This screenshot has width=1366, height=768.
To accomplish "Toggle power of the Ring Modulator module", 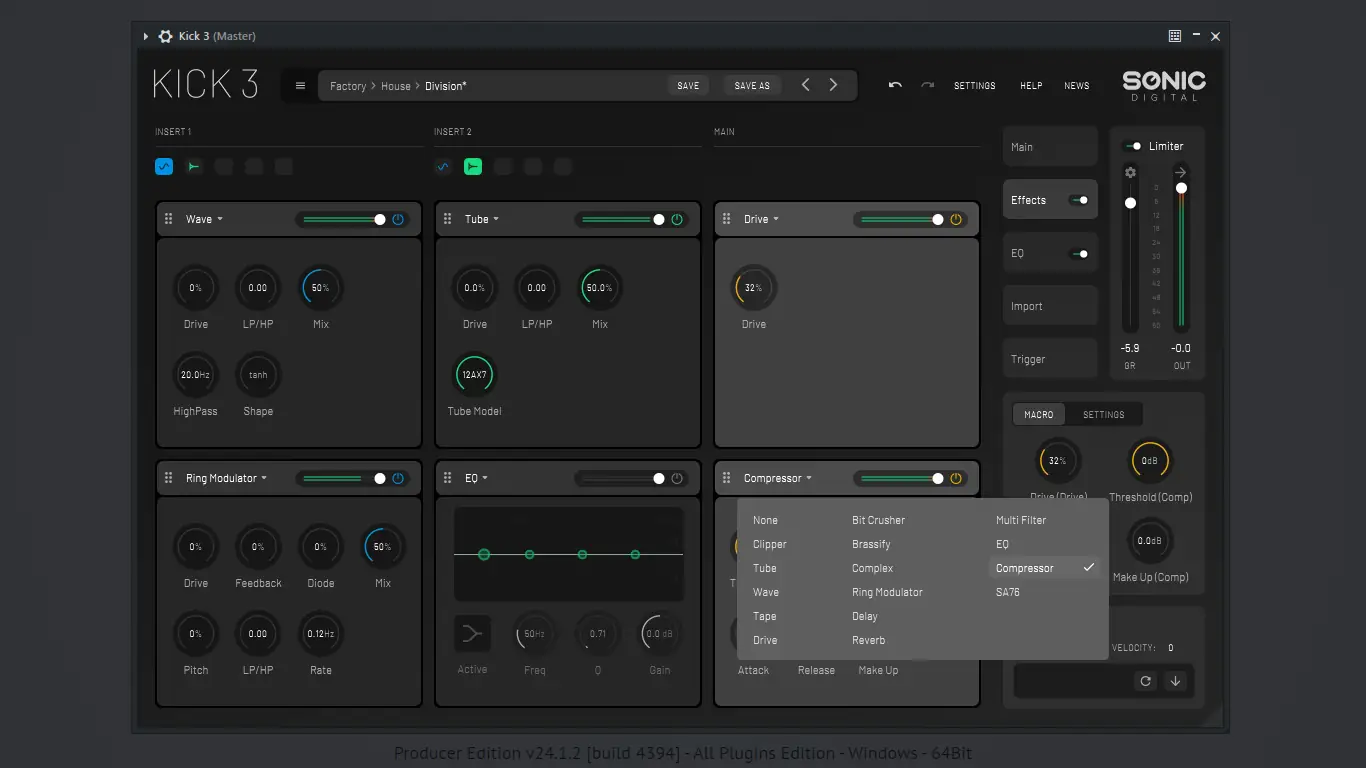I will 398,478.
